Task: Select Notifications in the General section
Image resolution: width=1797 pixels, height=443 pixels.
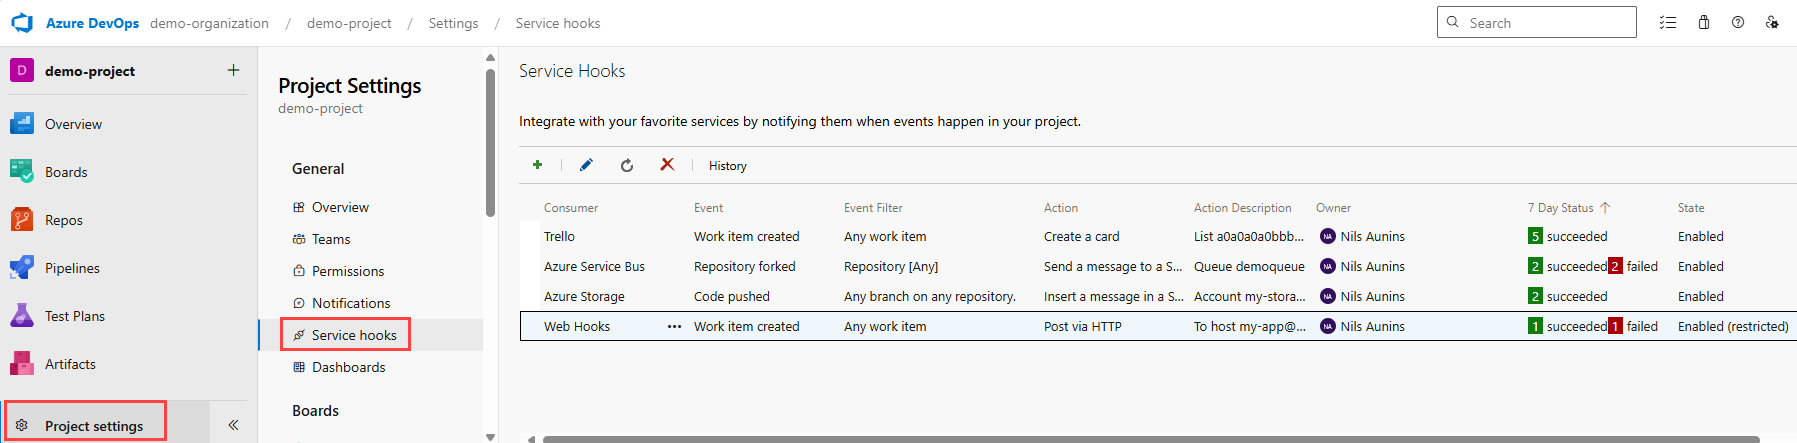Action: click(350, 303)
